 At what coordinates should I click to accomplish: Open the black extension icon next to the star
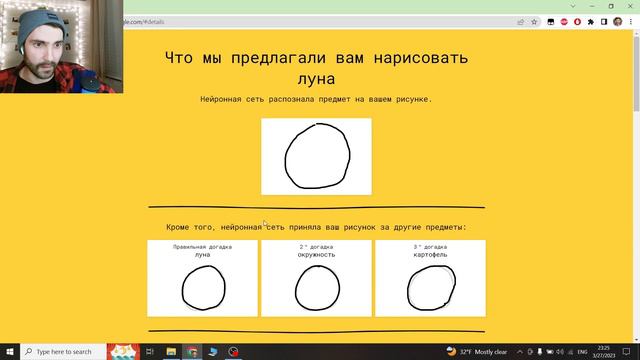[551, 22]
